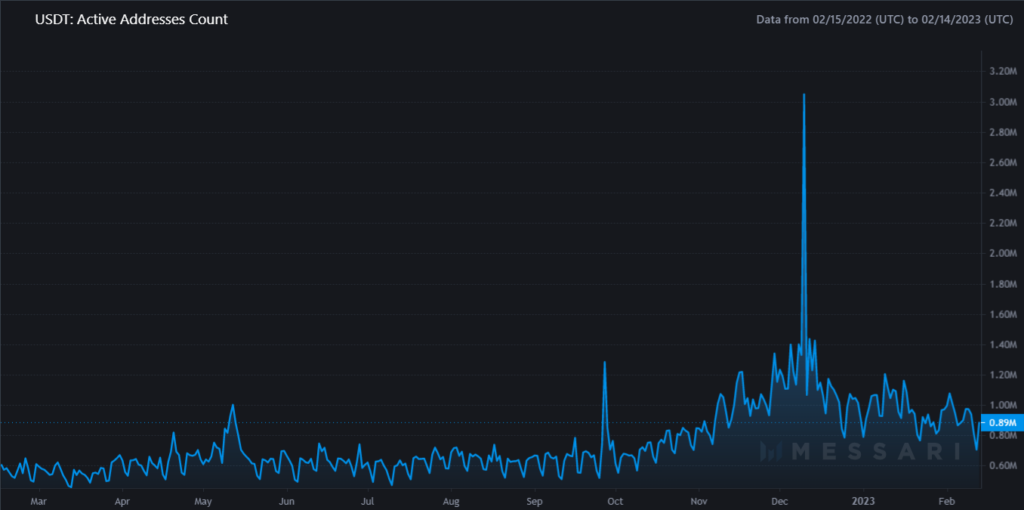1024x510 pixels.
Task: Click the Jul x-axis label
Action: point(368,502)
